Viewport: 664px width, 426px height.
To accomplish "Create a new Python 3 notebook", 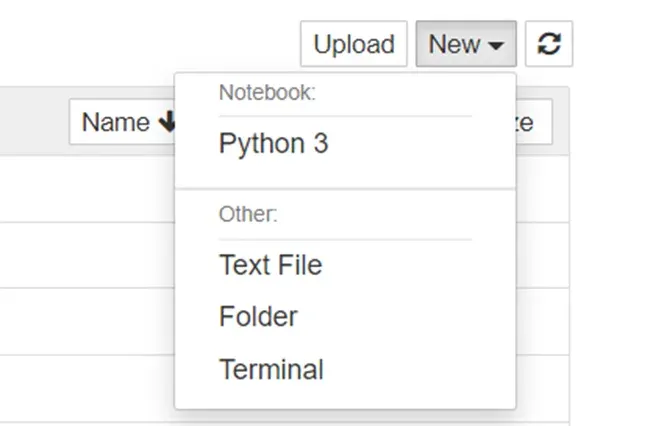I will click(x=273, y=144).
